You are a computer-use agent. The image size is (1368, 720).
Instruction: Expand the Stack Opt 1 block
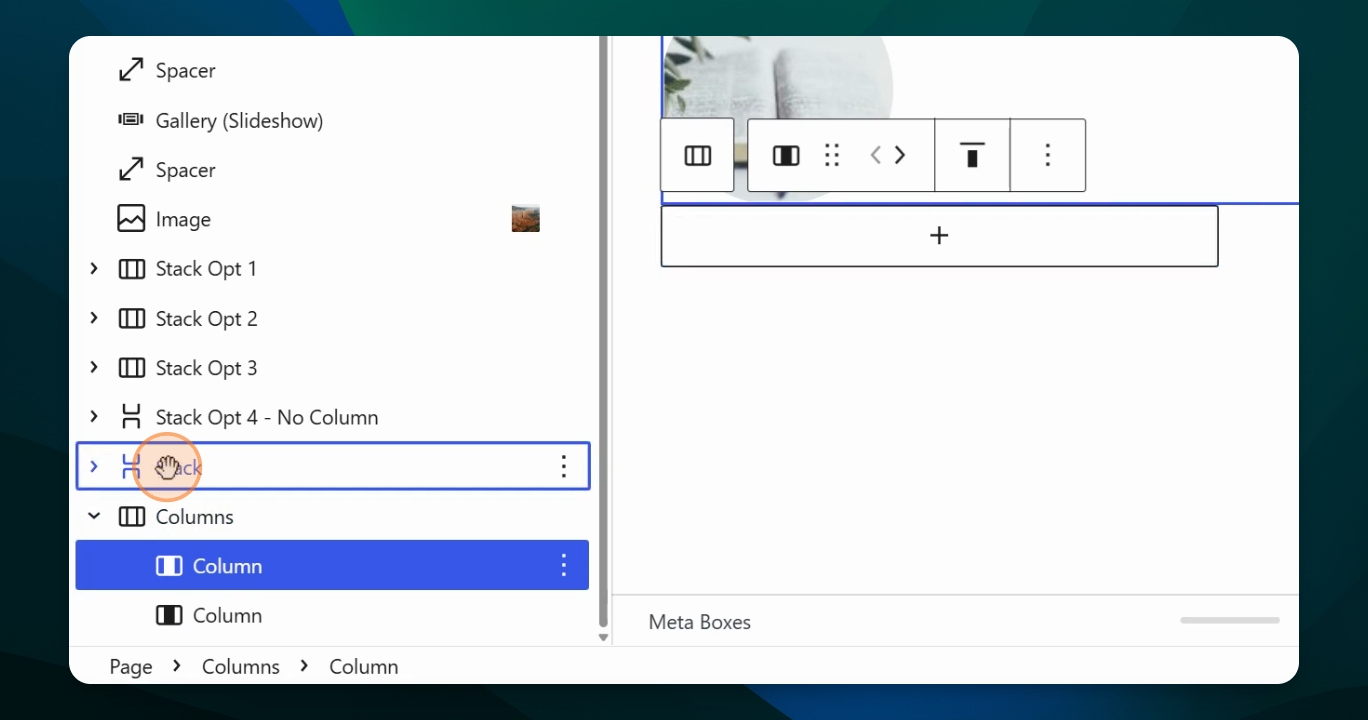(x=94, y=268)
